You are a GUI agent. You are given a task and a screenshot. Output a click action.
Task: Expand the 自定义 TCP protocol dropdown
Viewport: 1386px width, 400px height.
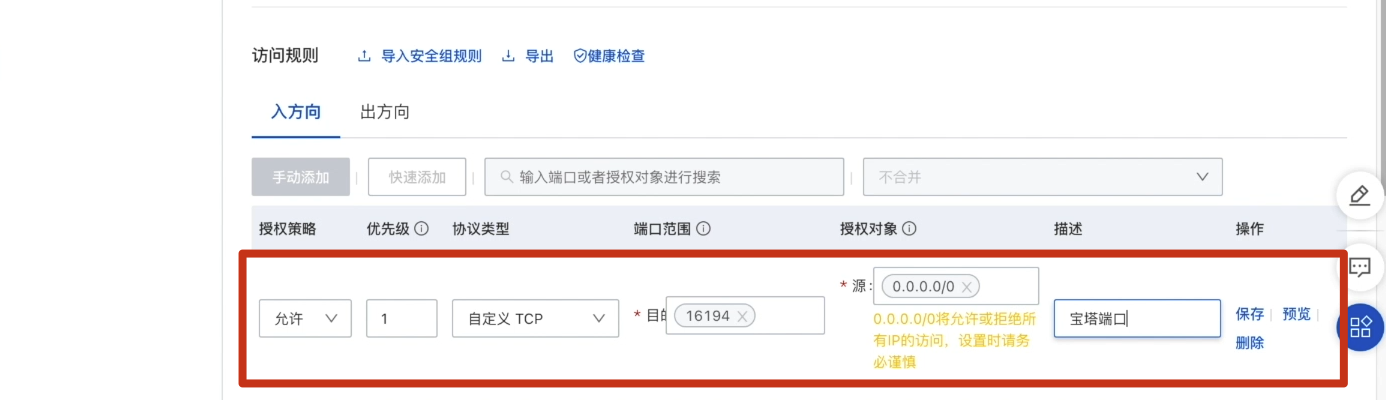point(535,319)
